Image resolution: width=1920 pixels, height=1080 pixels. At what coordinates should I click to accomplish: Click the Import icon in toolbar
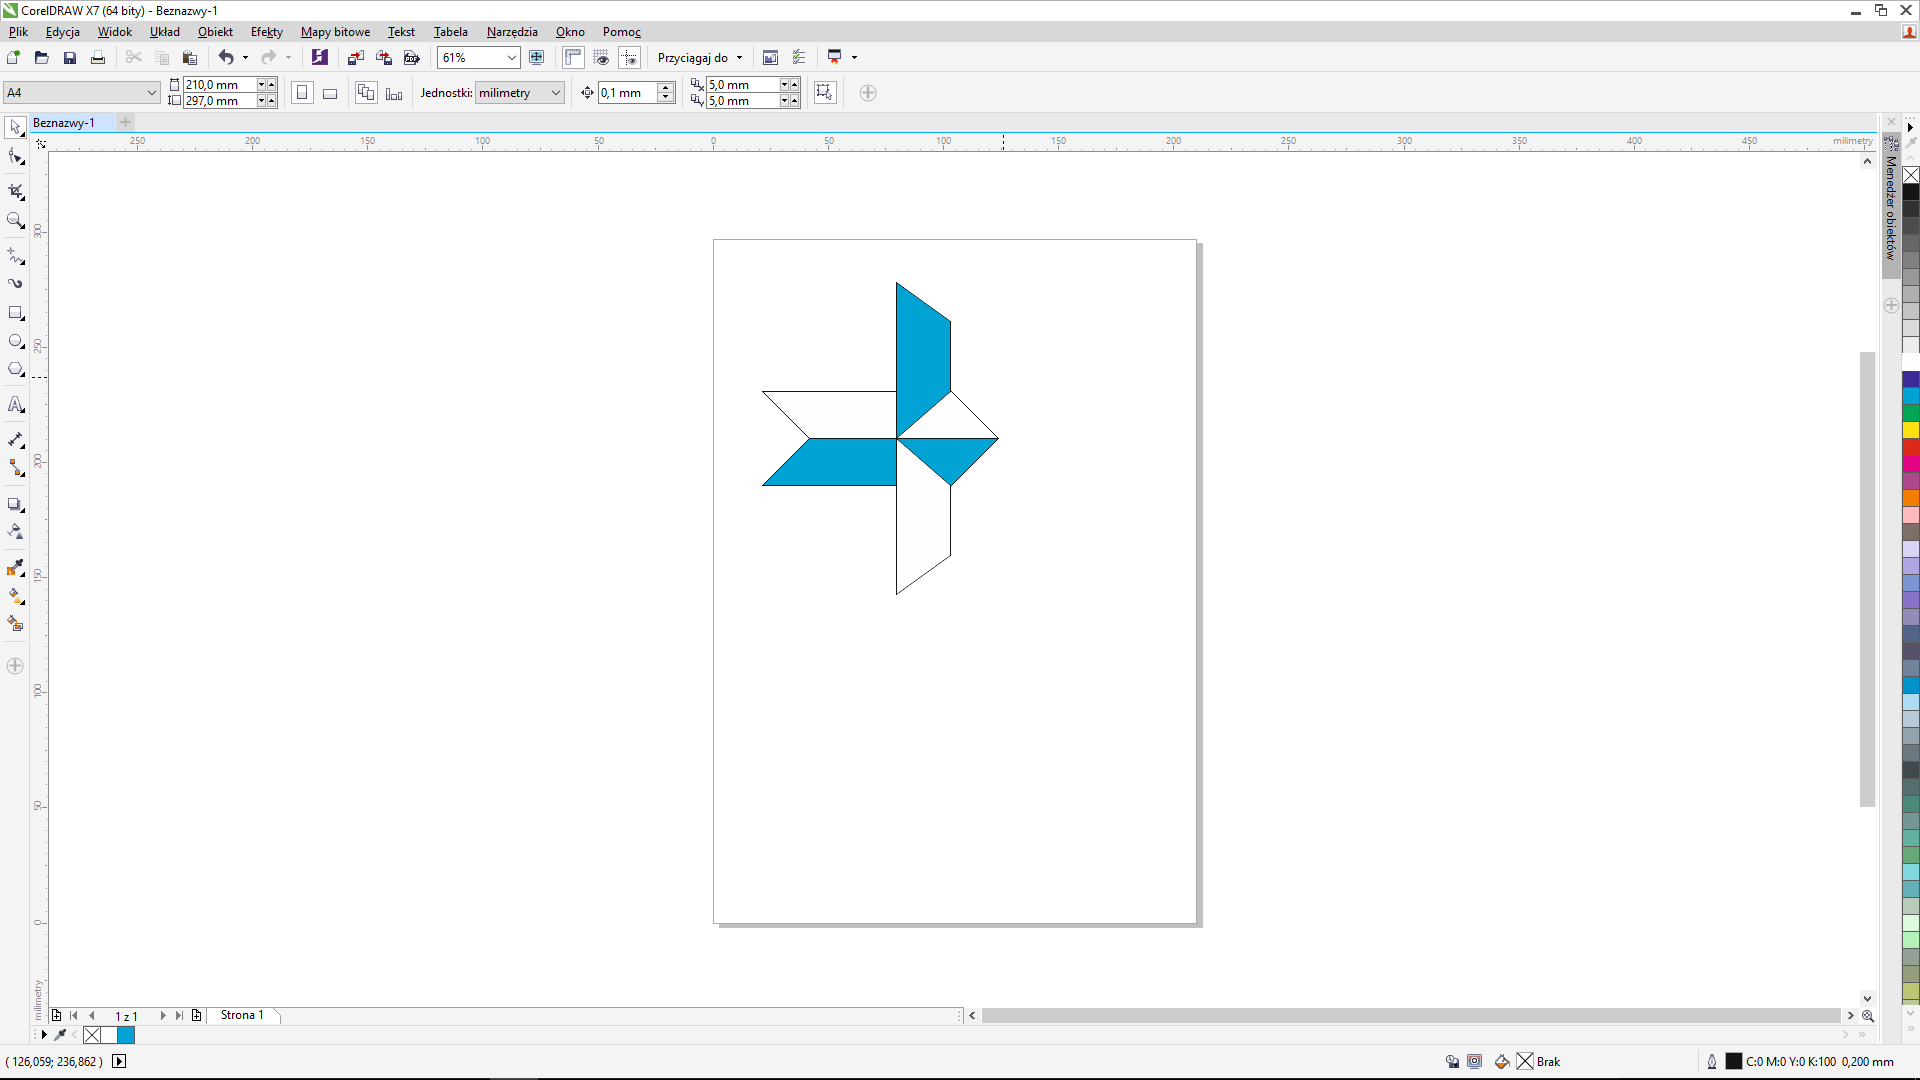355,58
